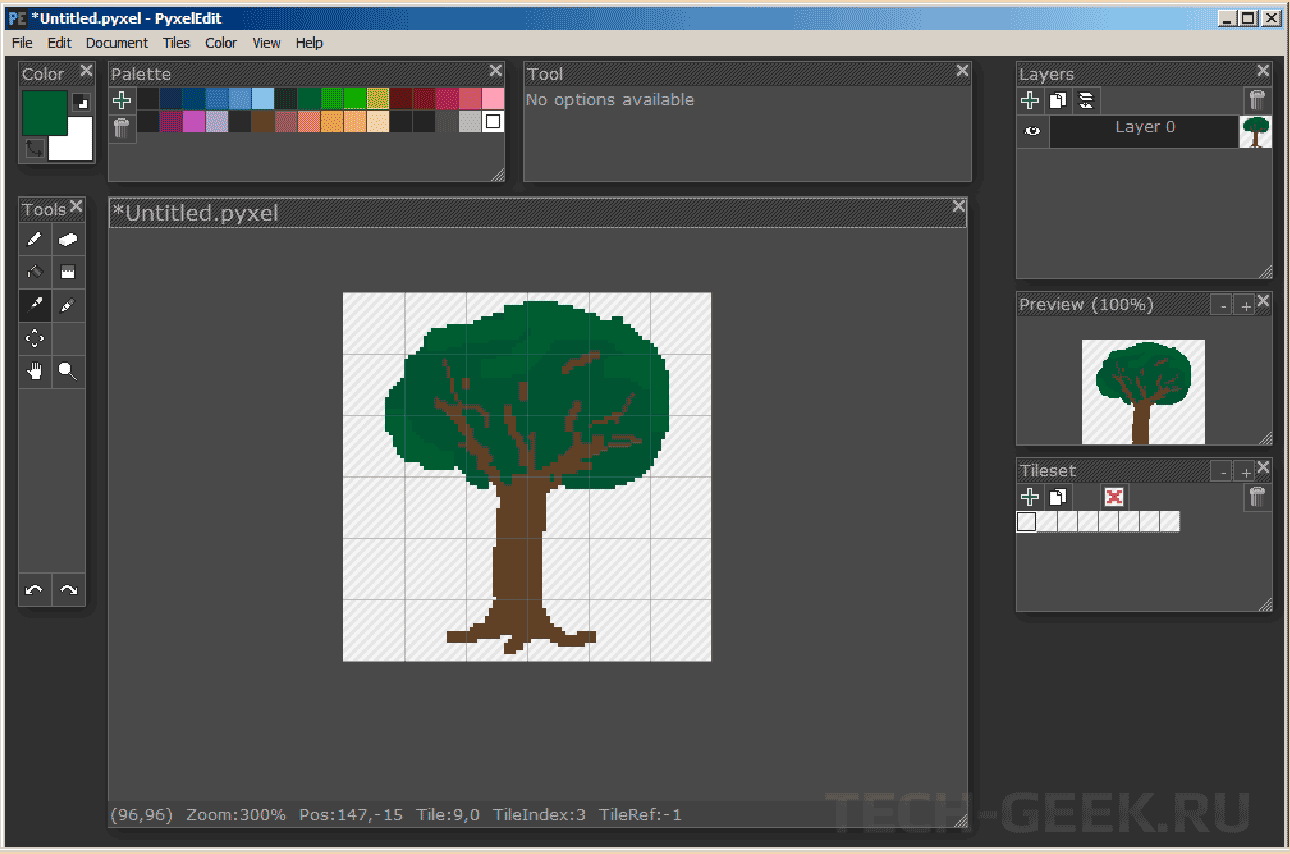Select the Eraser tool
This screenshot has height=854, width=1290.
[x=68, y=239]
